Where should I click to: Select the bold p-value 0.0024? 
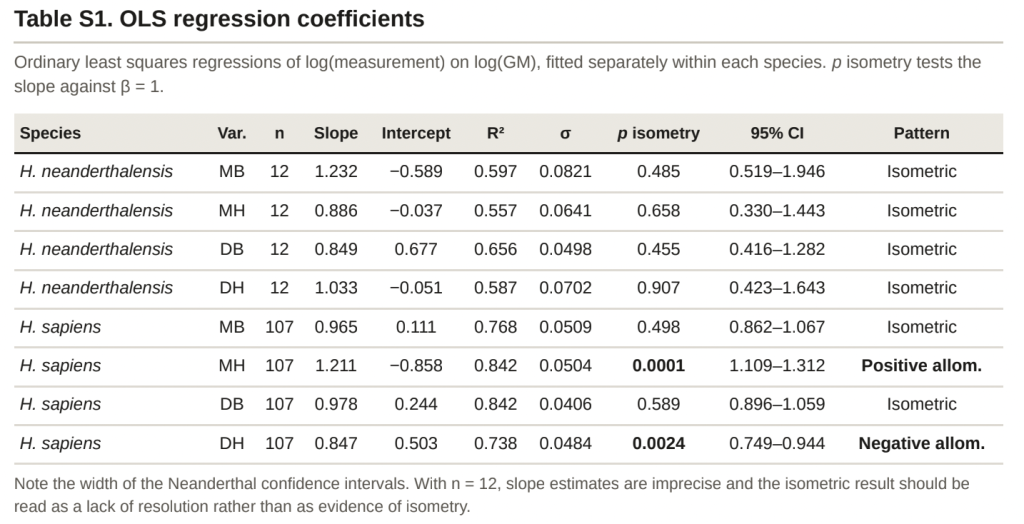(658, 444)
